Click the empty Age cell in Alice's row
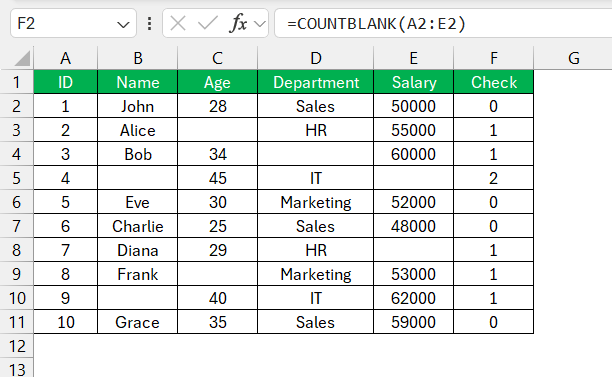612x377 pixels. pos(217,130)
